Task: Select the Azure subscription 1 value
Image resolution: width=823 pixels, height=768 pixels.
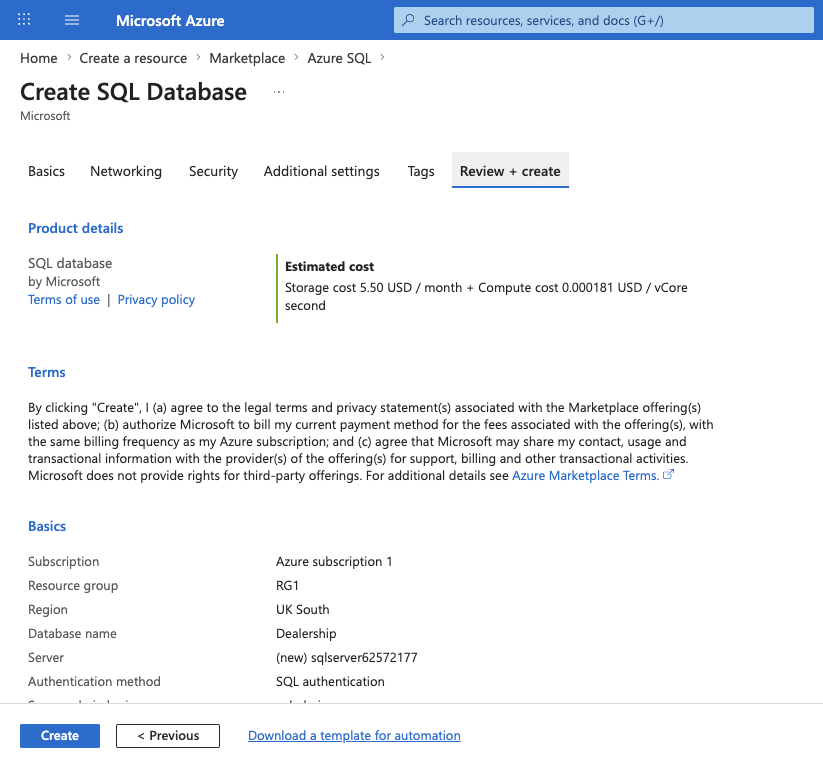Action: pyautogui.click(x=334, y=562)
